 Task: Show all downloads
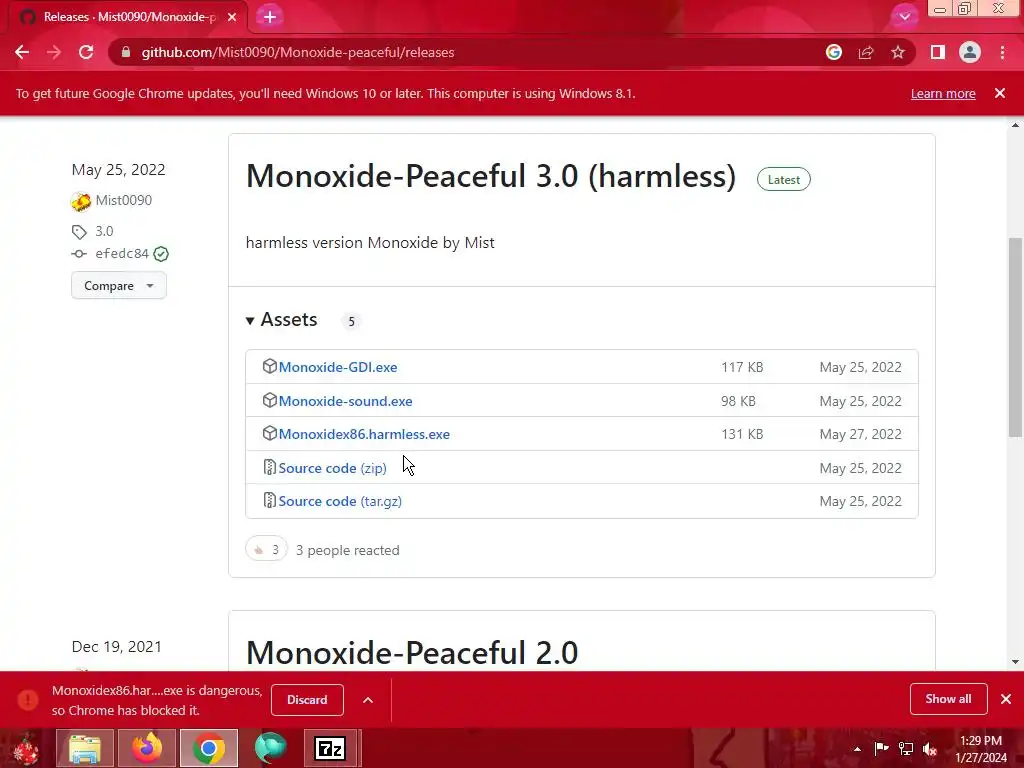(x=948, y=699)
